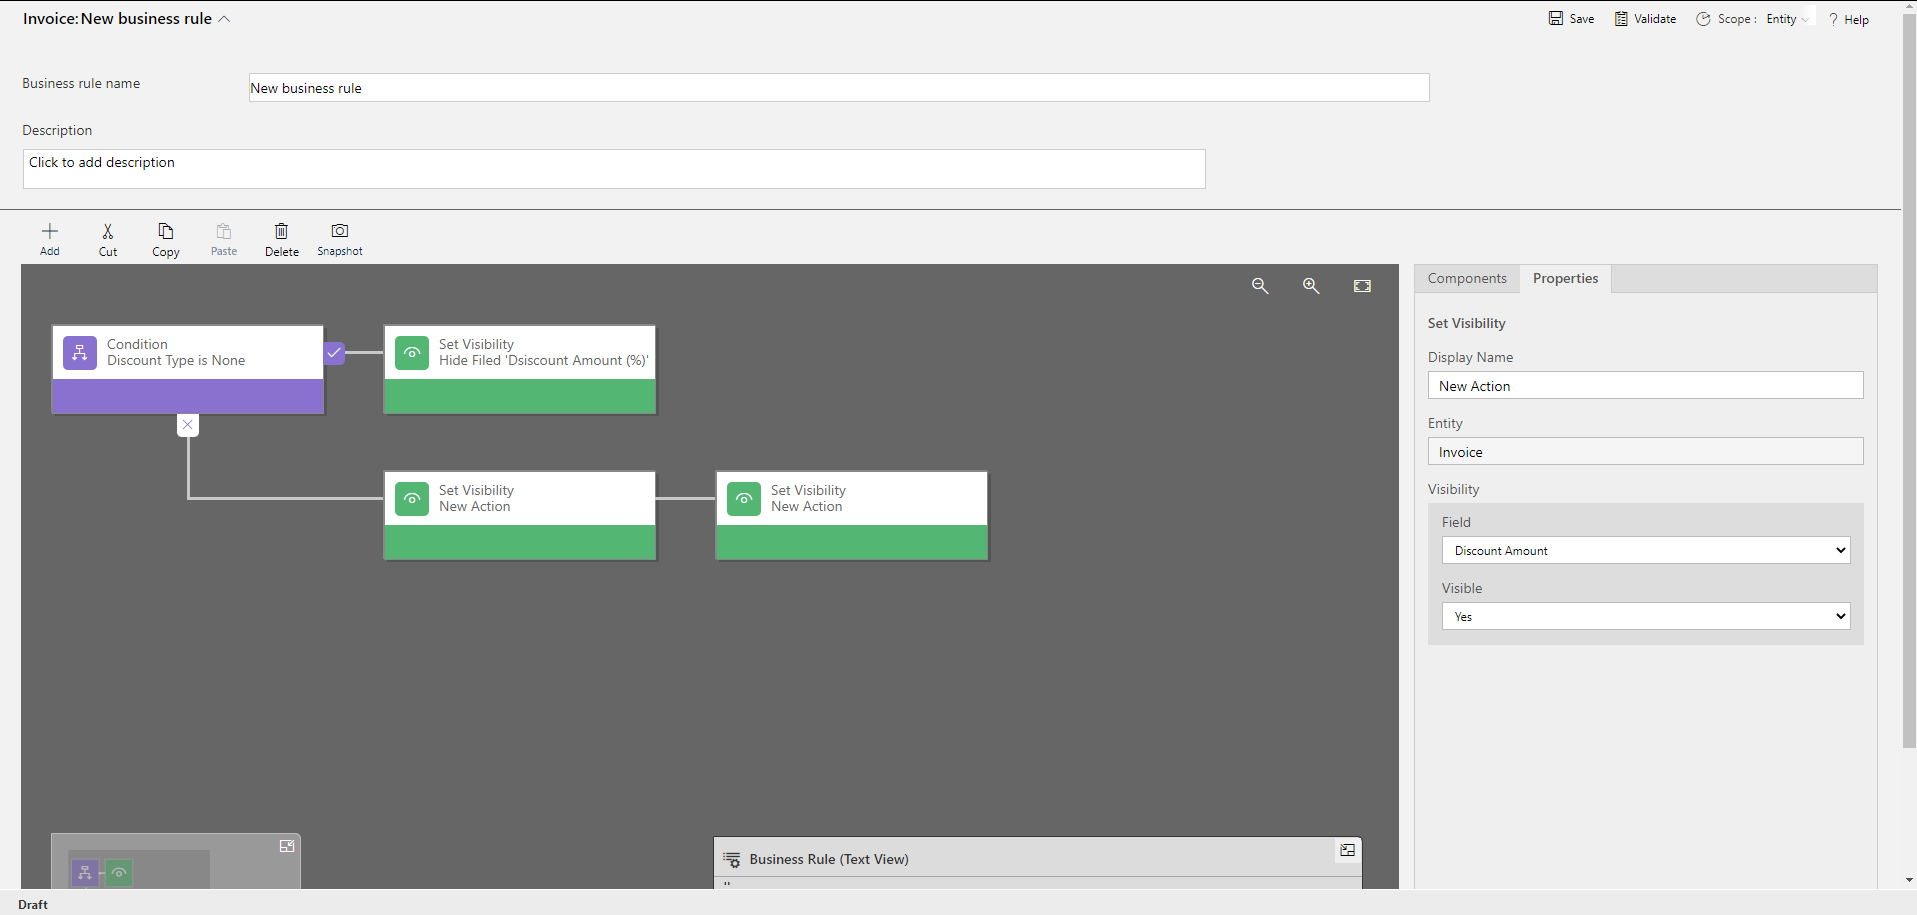
Task: Delete the selected component
Action: tap(281, 238)
